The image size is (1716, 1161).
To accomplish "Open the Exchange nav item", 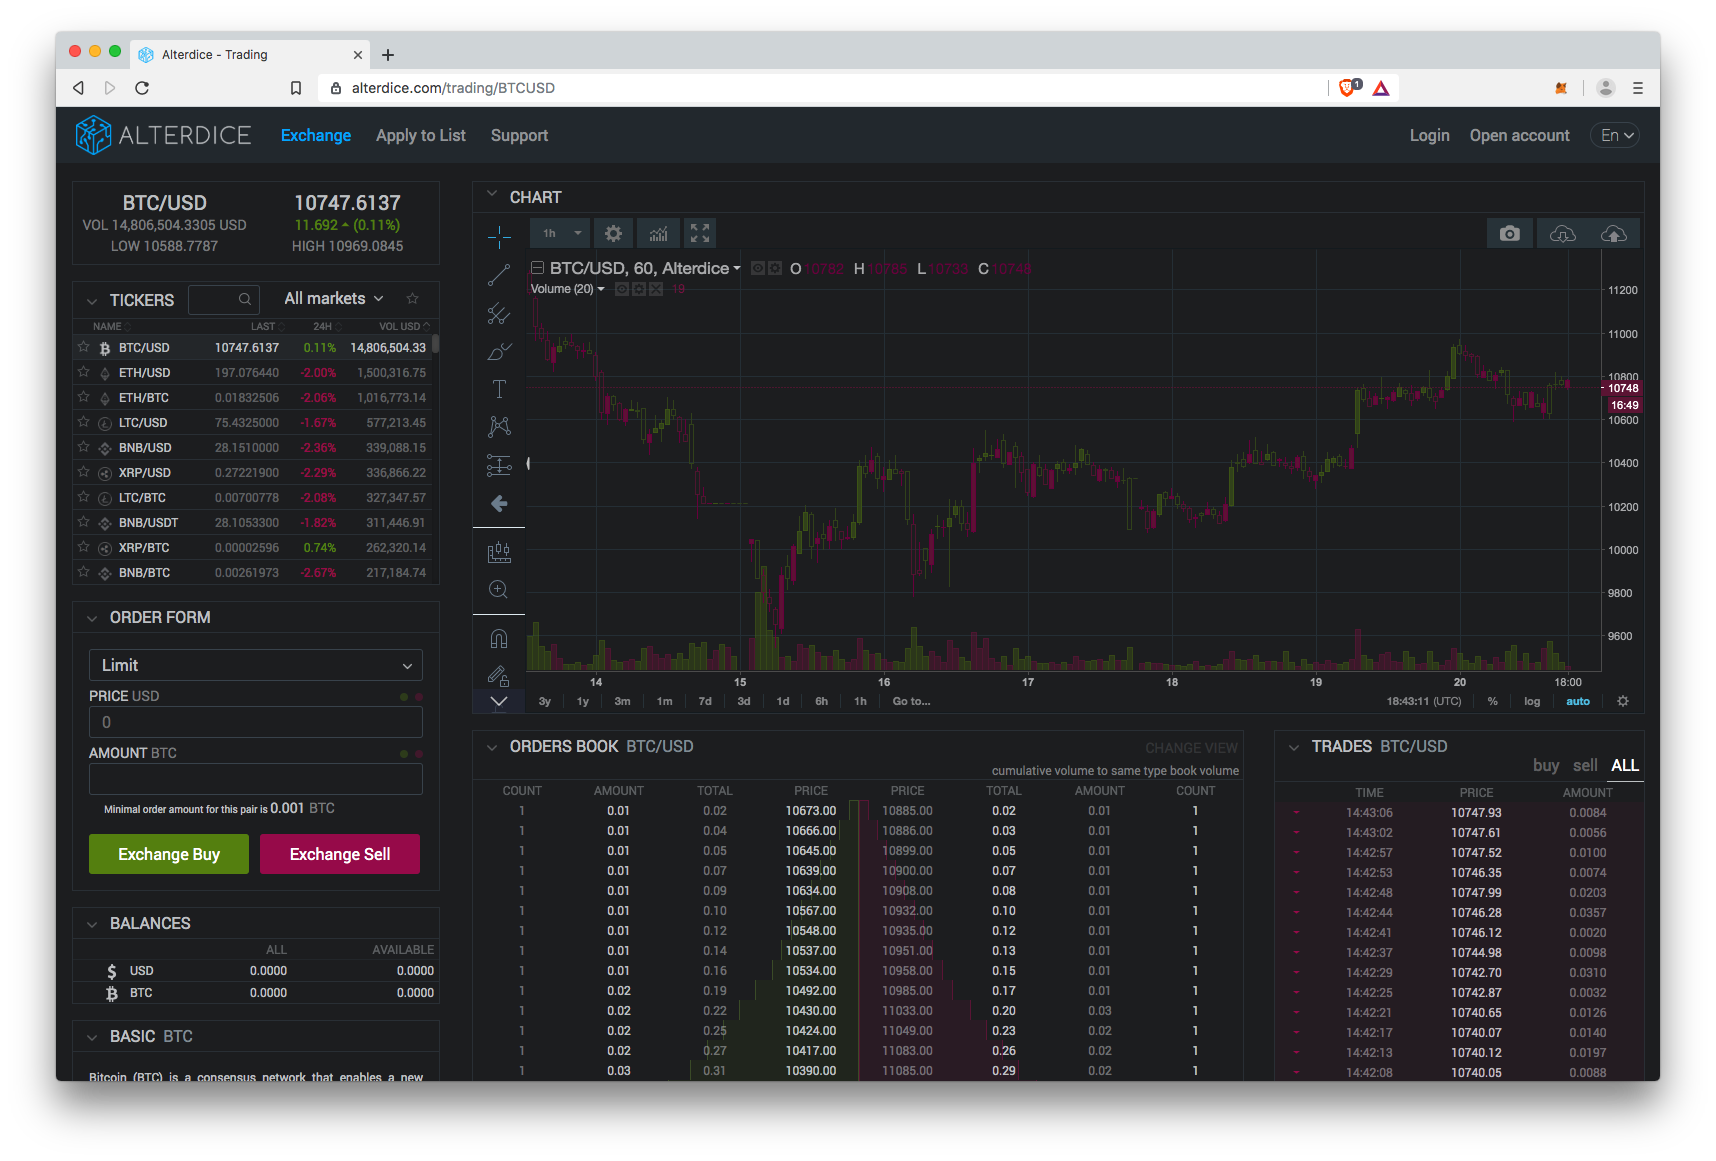I will coord(316,135).
